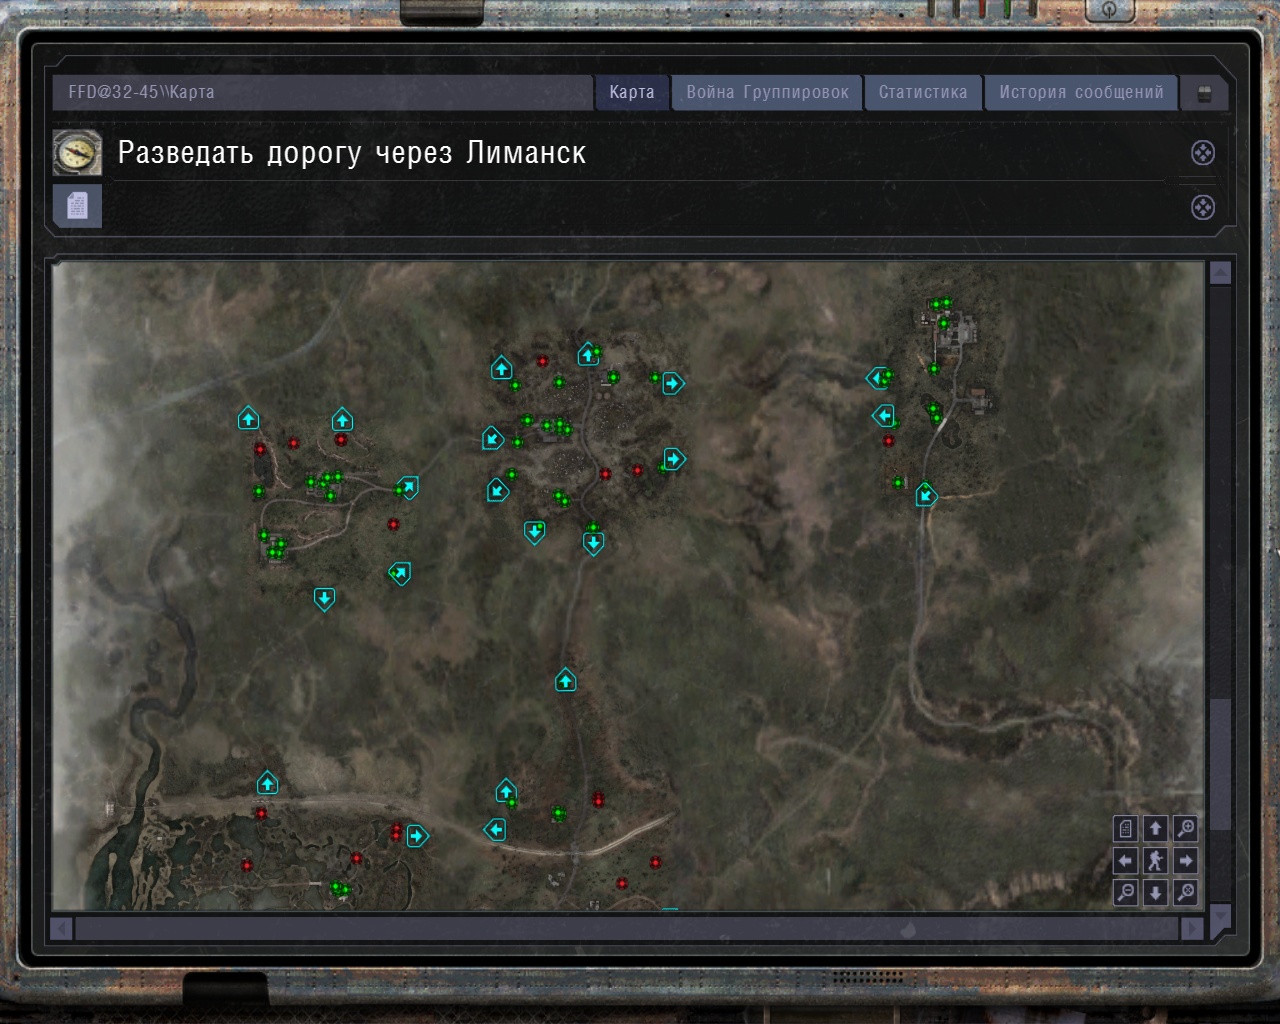Reset map zoom with crossed magnifier
This screenshot has height=1024, width=1280.
1185,892
